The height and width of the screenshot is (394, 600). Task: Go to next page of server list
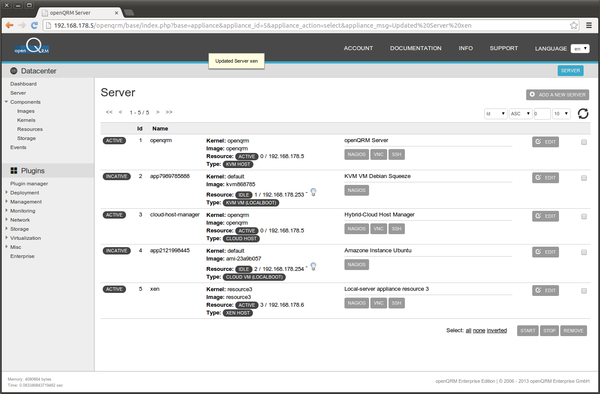[158, 112]
